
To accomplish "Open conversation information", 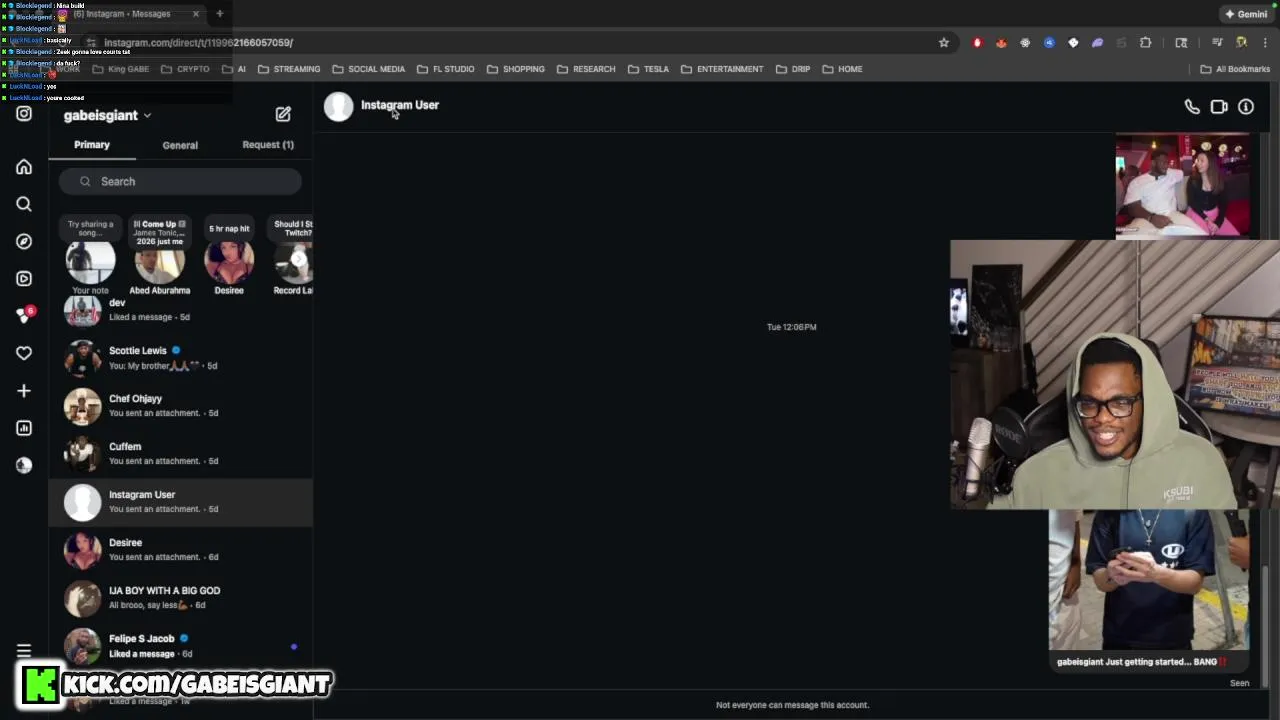I will pyautogui.click(x=1246, y=107).
